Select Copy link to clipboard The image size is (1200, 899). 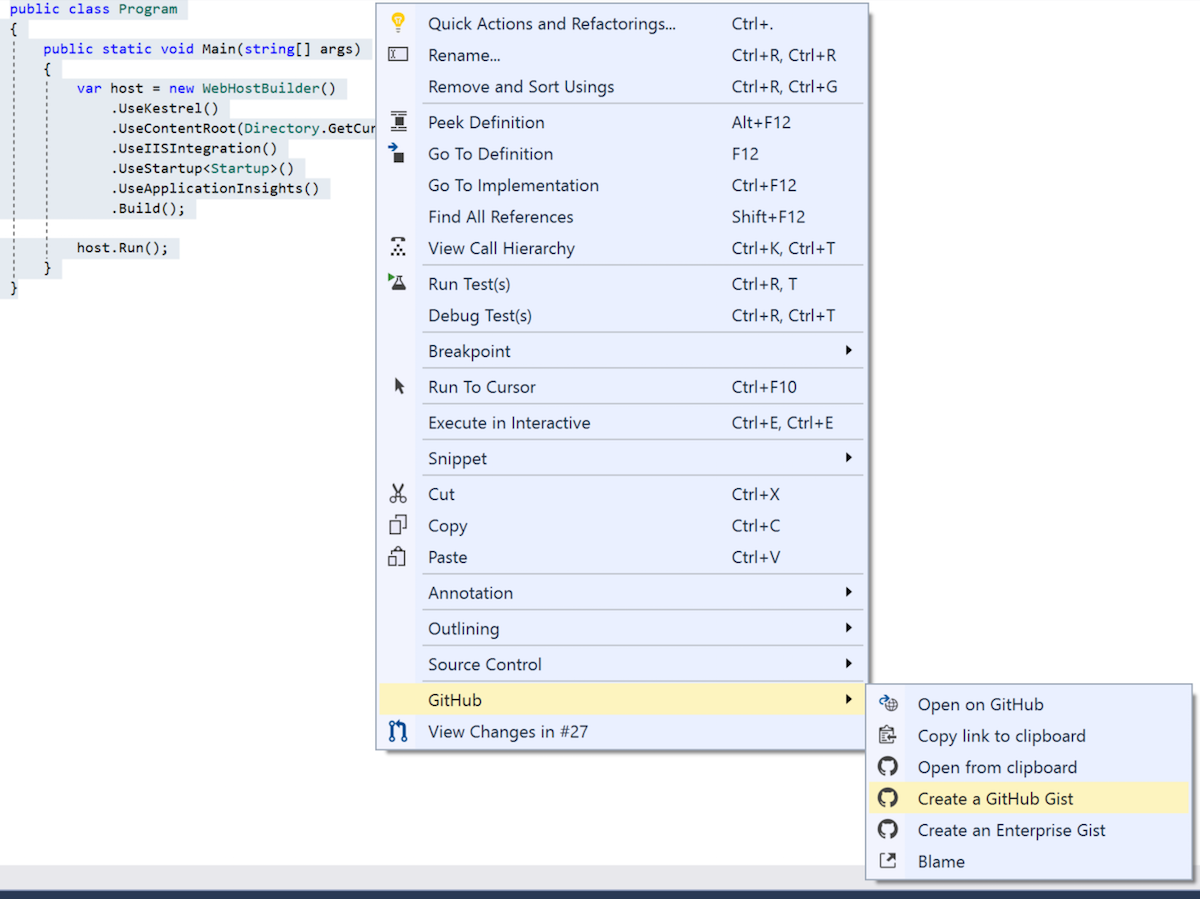(x=1029, y=736)
